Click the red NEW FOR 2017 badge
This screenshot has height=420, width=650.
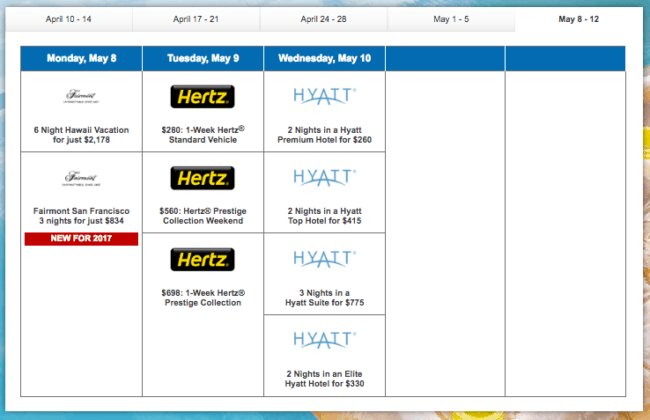click(x=81, y=237)
